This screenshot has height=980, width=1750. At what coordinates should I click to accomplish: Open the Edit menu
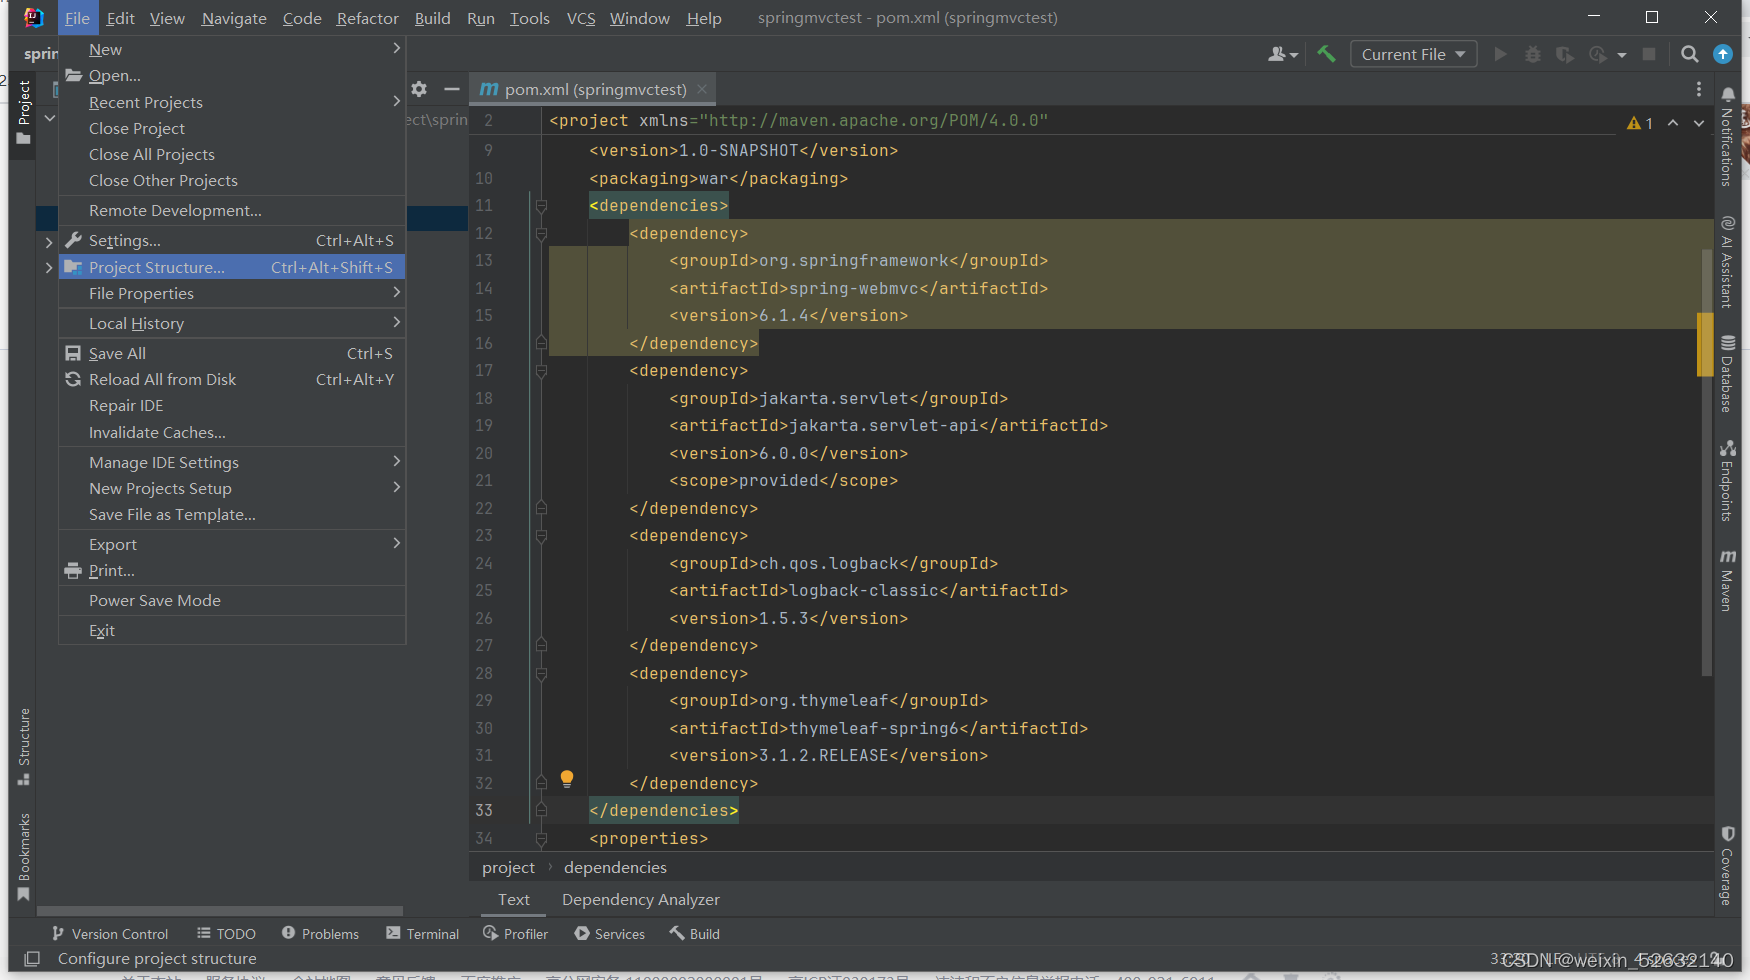120,18
